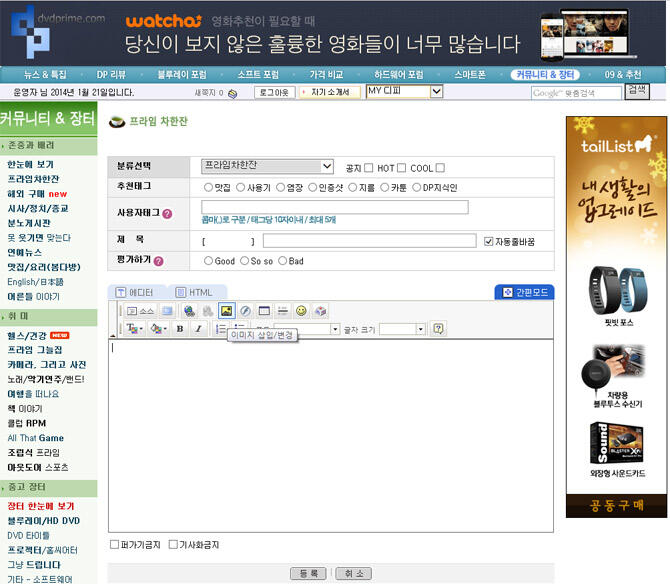Insert a smiley emoticon
The height and width of the screenshot is (584, 670).
coord(301,311)
